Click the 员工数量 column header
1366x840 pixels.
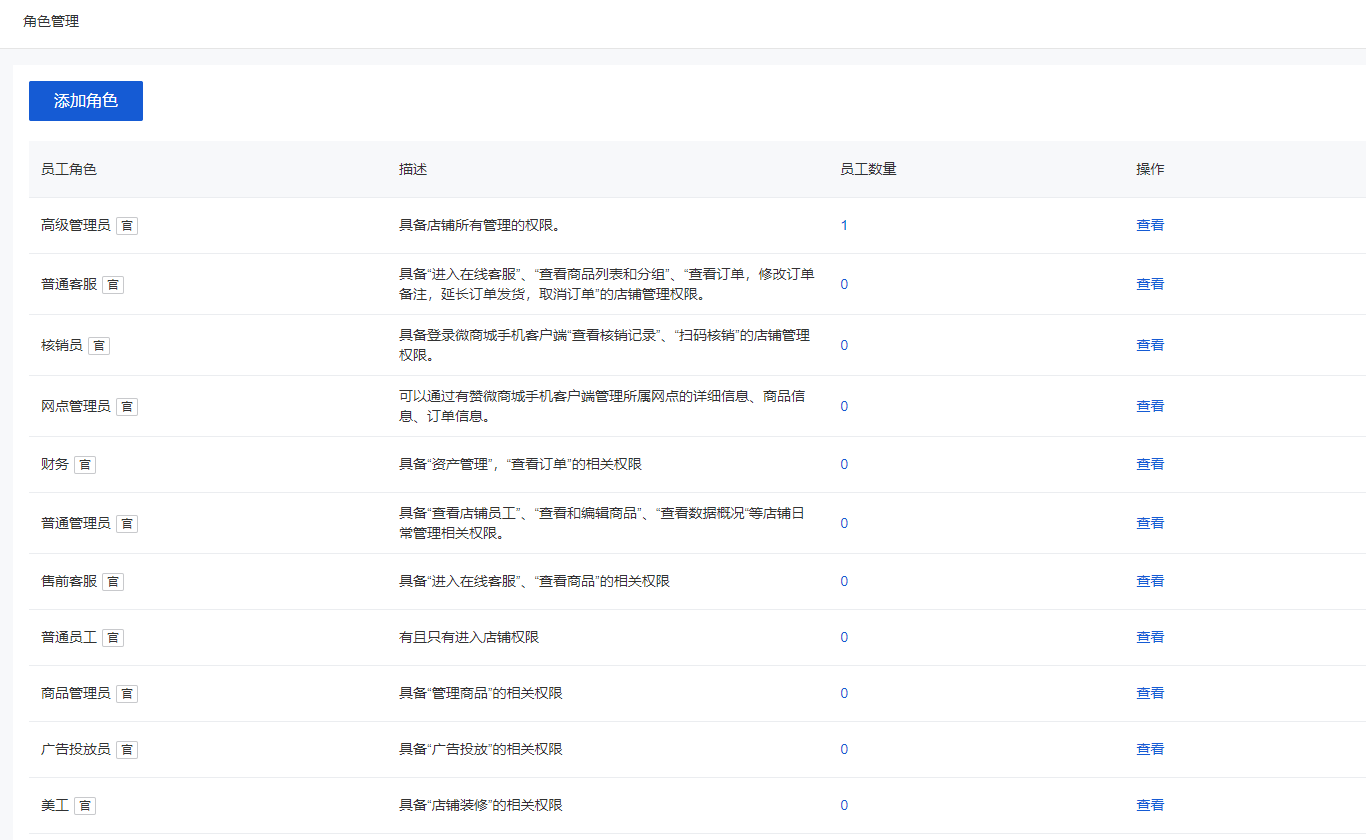[868, 169]
